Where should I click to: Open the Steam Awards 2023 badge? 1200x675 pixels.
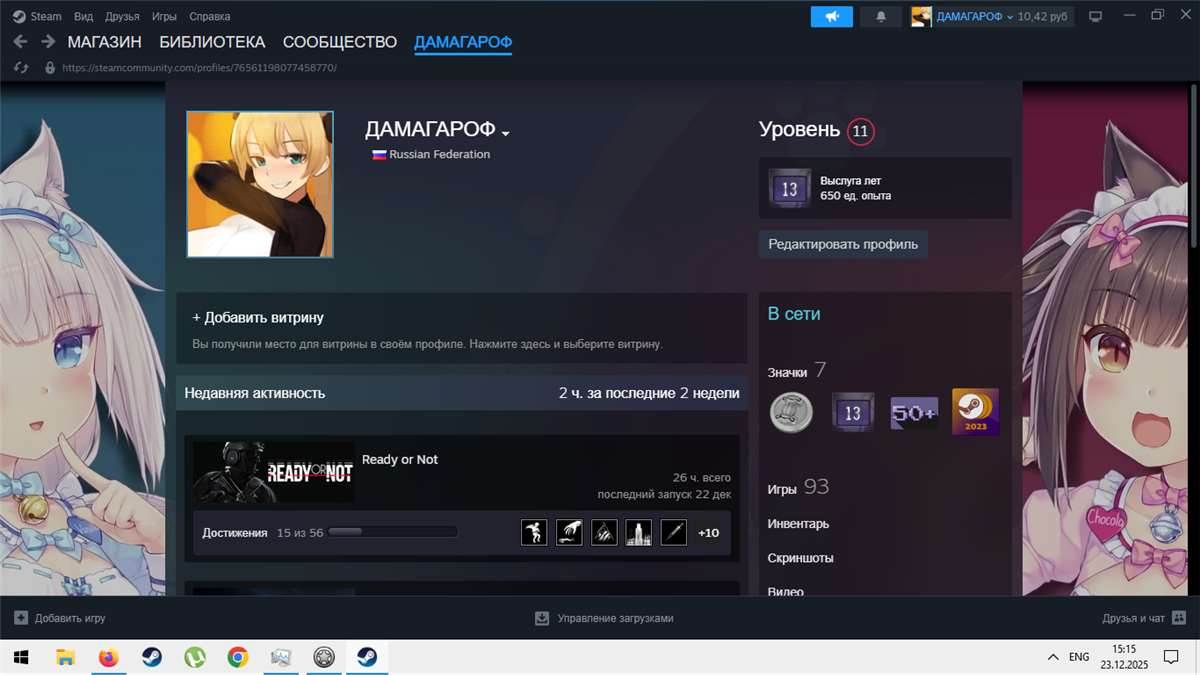point(975,412)
